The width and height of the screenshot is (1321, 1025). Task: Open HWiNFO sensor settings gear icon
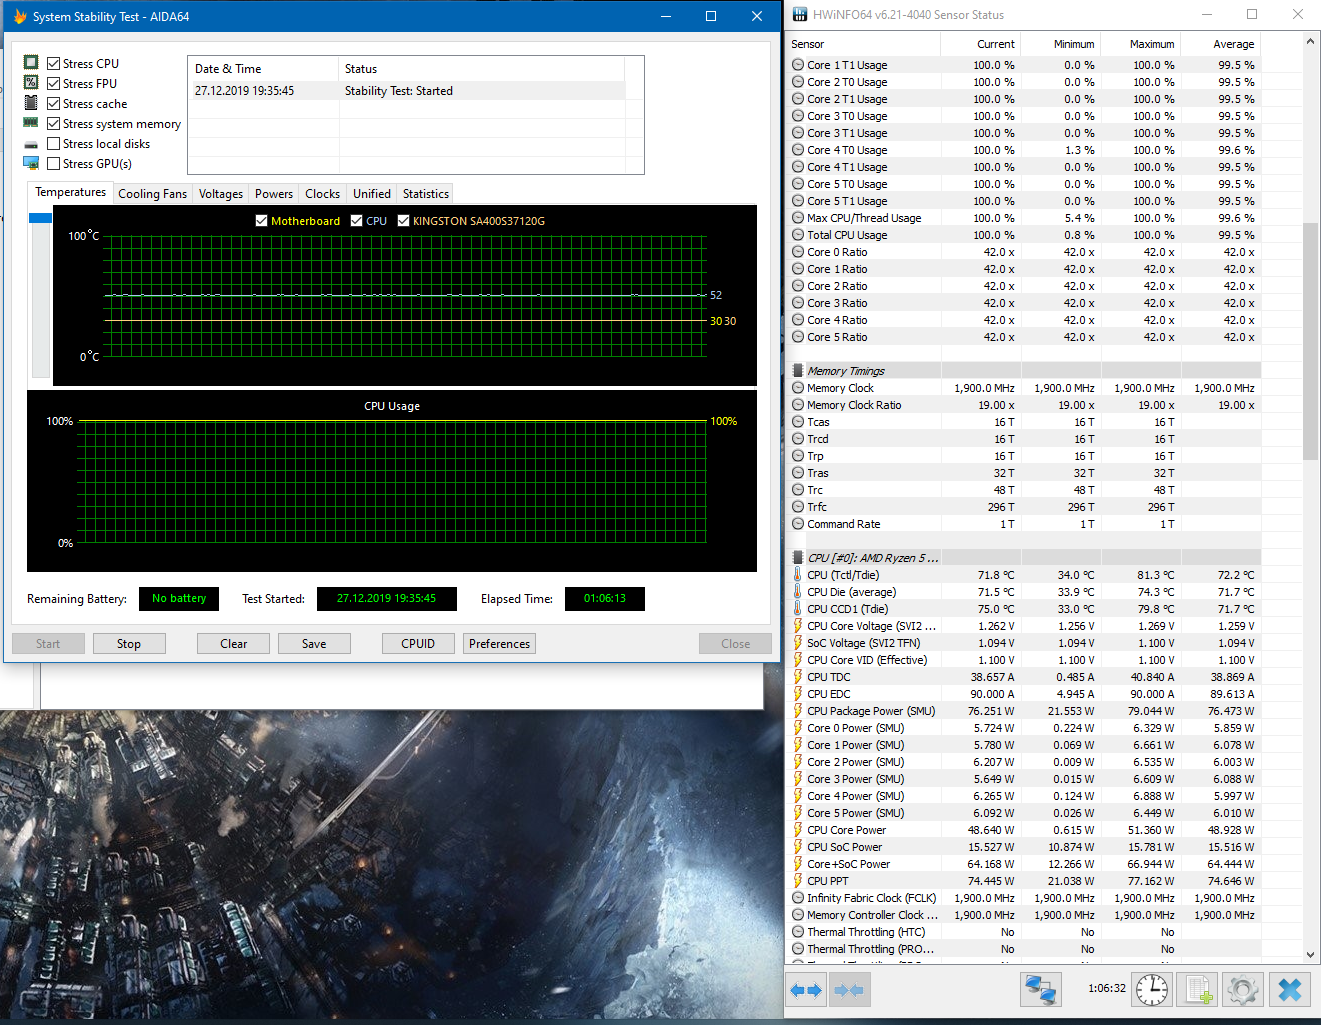tap(1243, 990)
